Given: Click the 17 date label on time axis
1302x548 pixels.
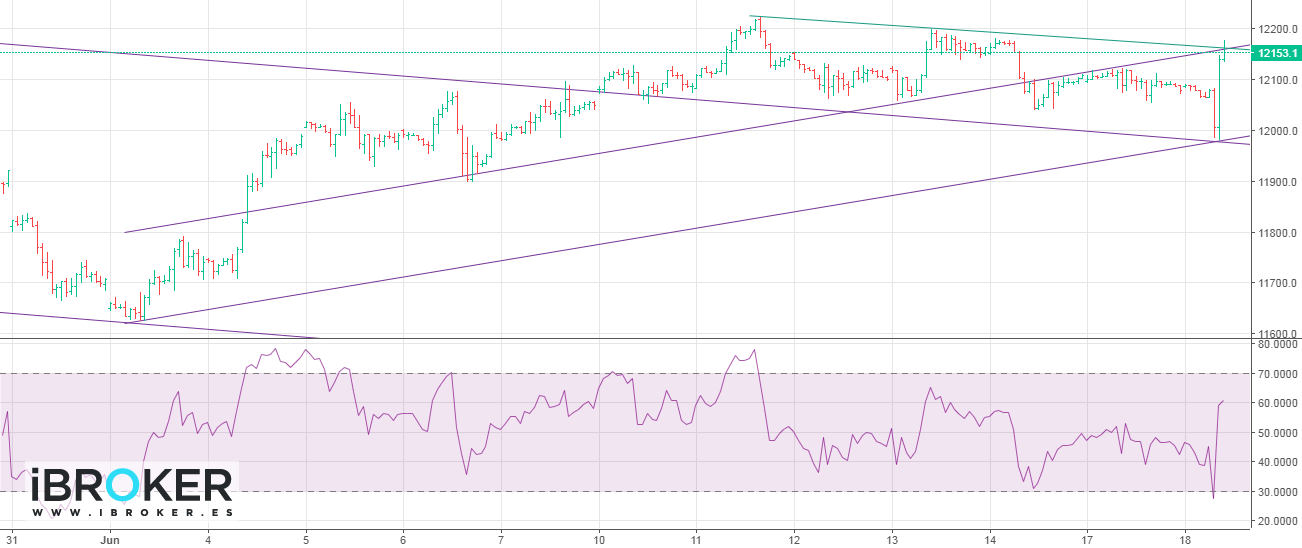Looking at the screenshot, I should point(1087,538).
